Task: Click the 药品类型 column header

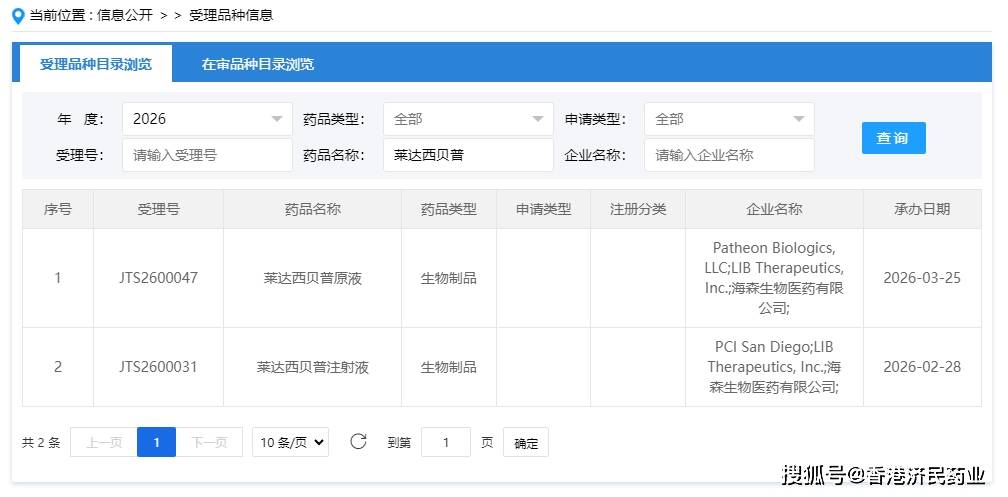Action: click(449, 209)
